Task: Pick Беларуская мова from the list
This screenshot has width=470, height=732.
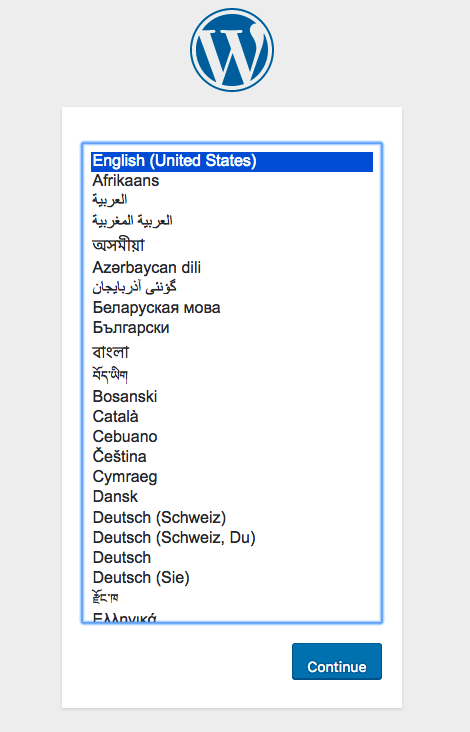Action: click(232, 308)
